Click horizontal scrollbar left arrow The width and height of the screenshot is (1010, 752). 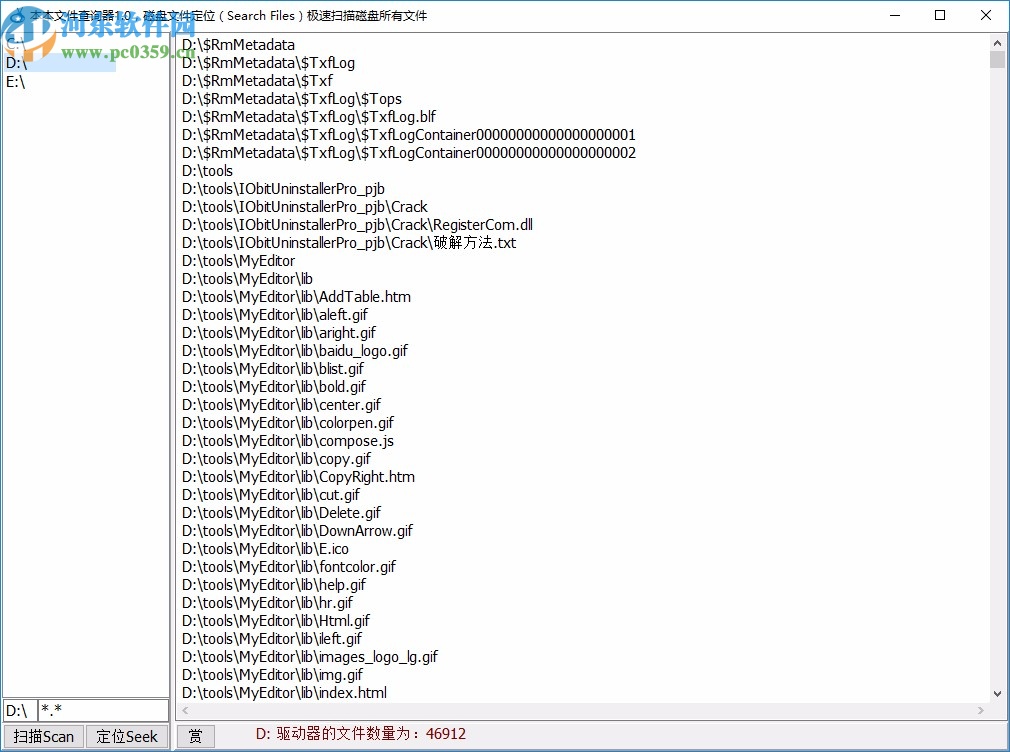click(x=186, y=710)
